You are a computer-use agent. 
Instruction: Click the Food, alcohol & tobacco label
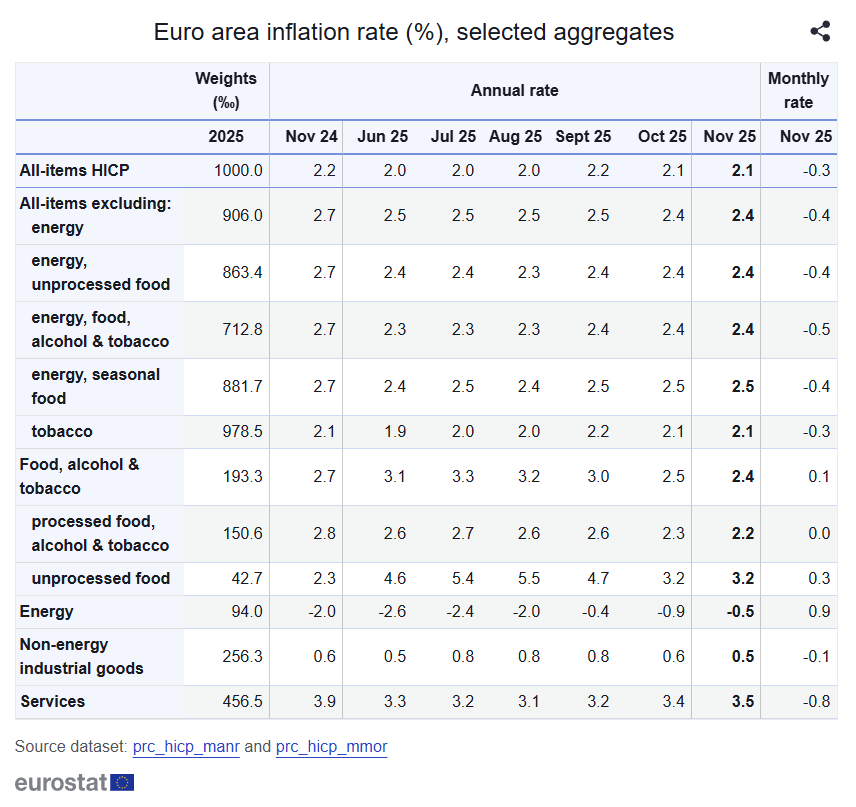point(79,476)
